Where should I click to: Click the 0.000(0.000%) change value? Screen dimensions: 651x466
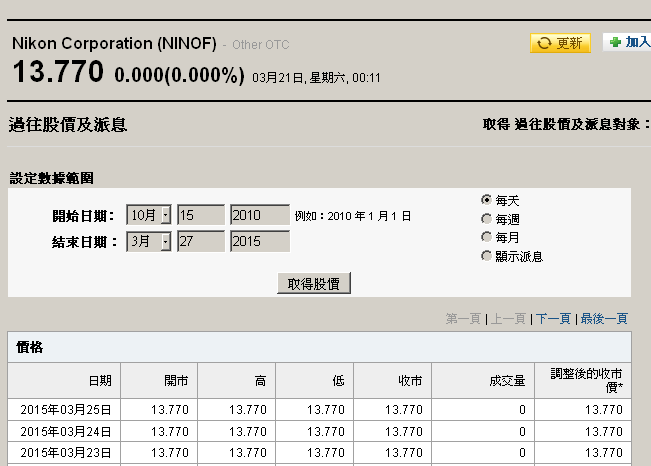179,75
